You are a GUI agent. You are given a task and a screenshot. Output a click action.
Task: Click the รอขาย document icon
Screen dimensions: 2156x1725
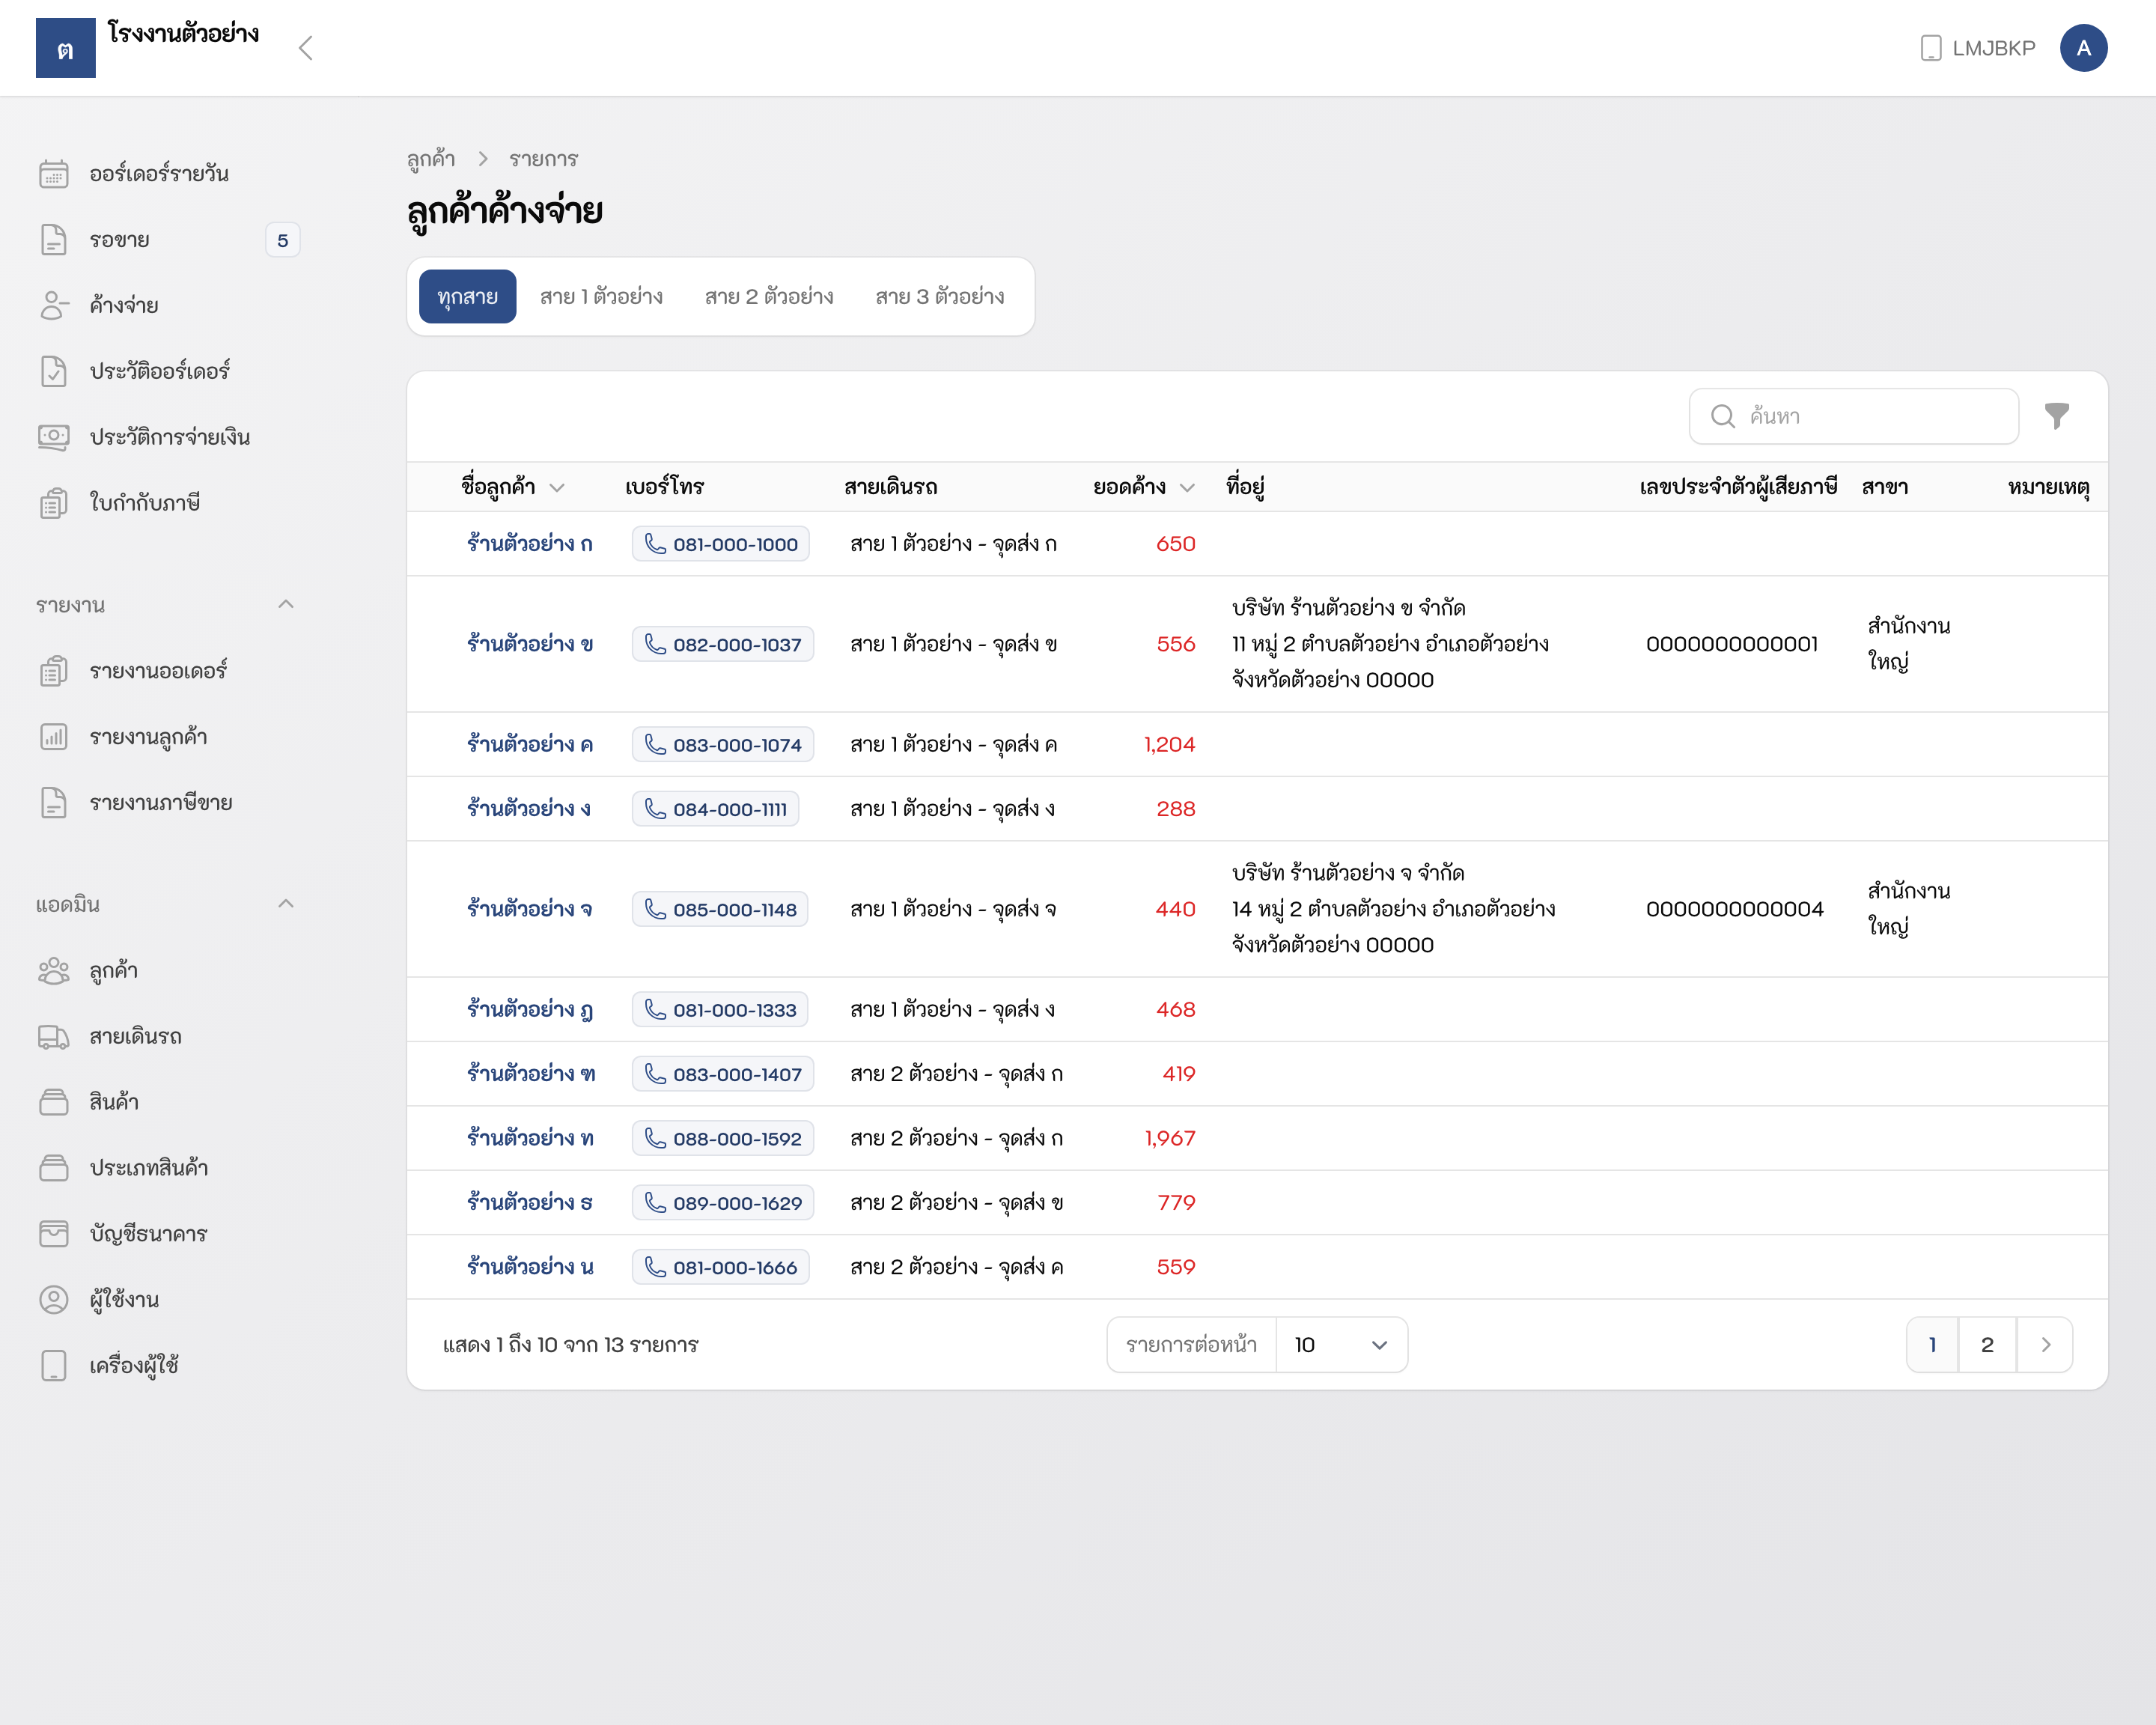[54, 240]
